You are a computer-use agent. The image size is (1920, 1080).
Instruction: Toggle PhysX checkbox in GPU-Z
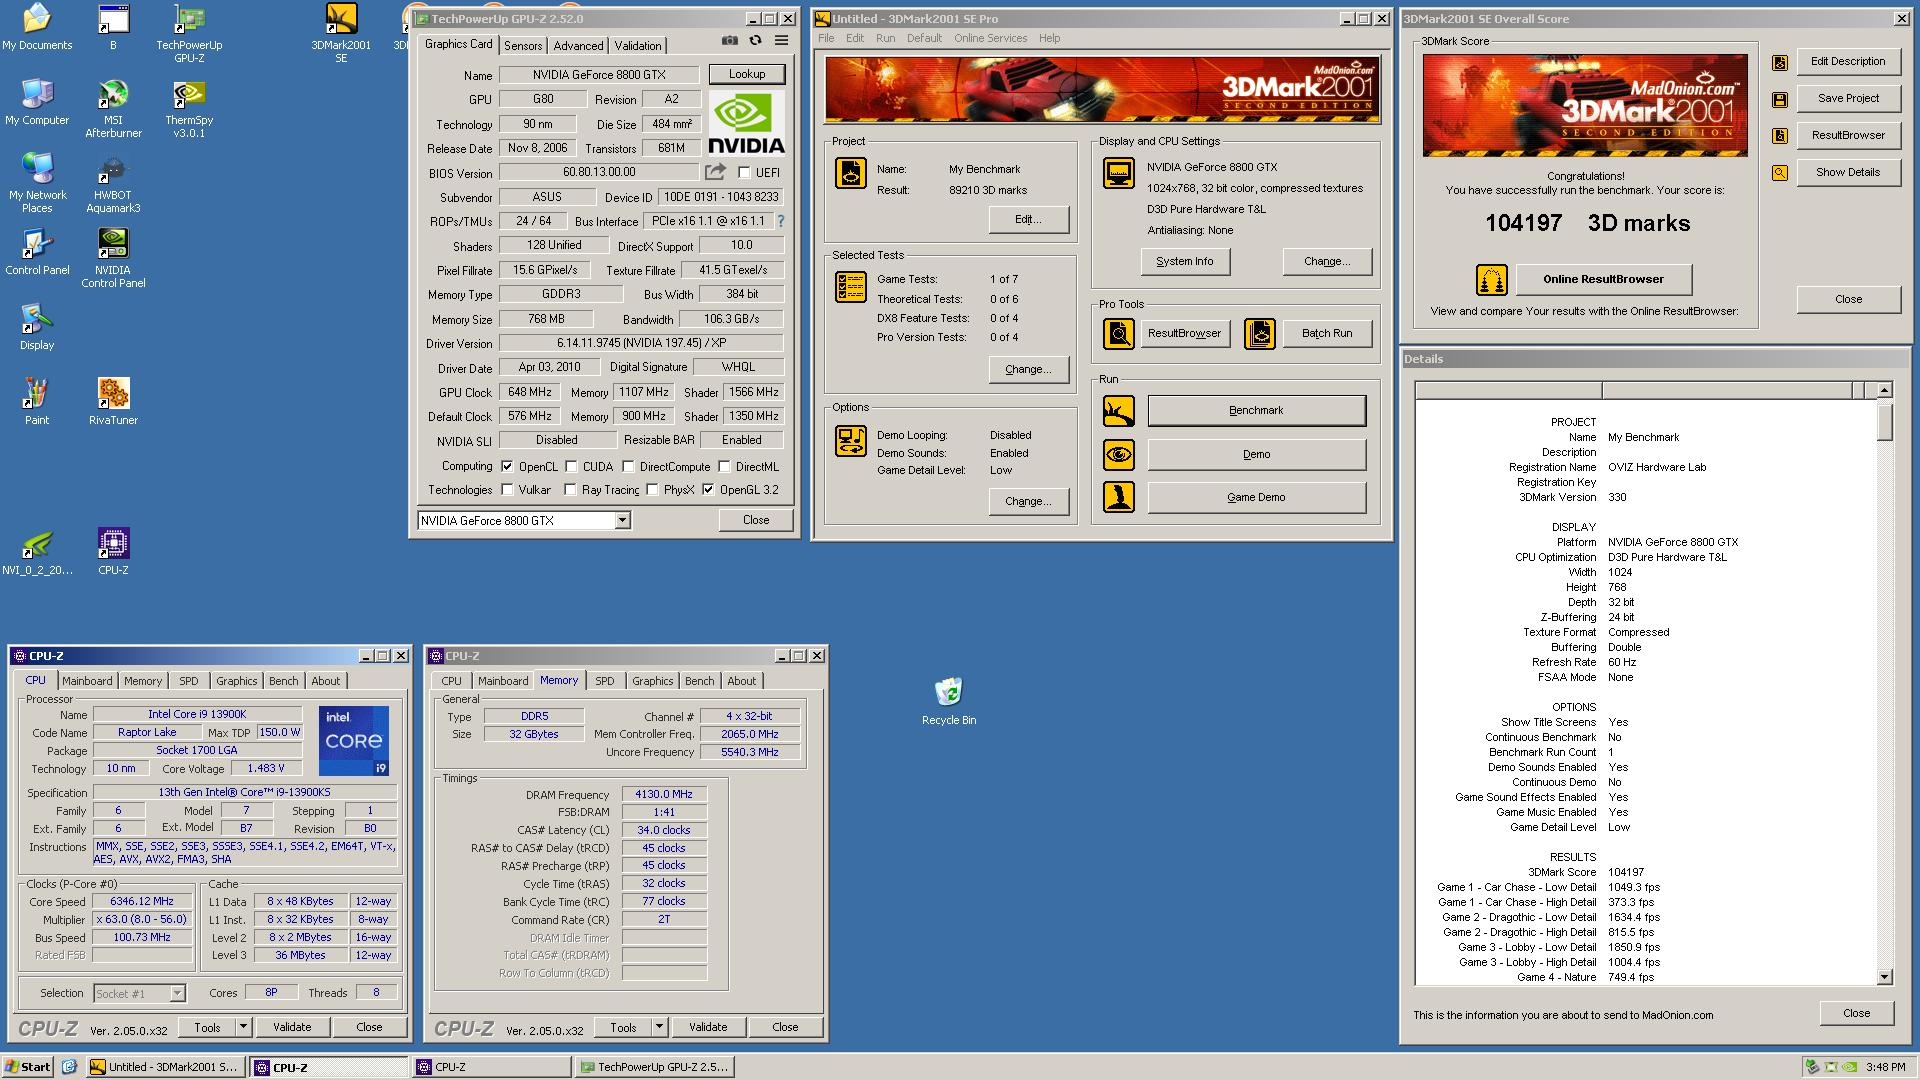652,490
